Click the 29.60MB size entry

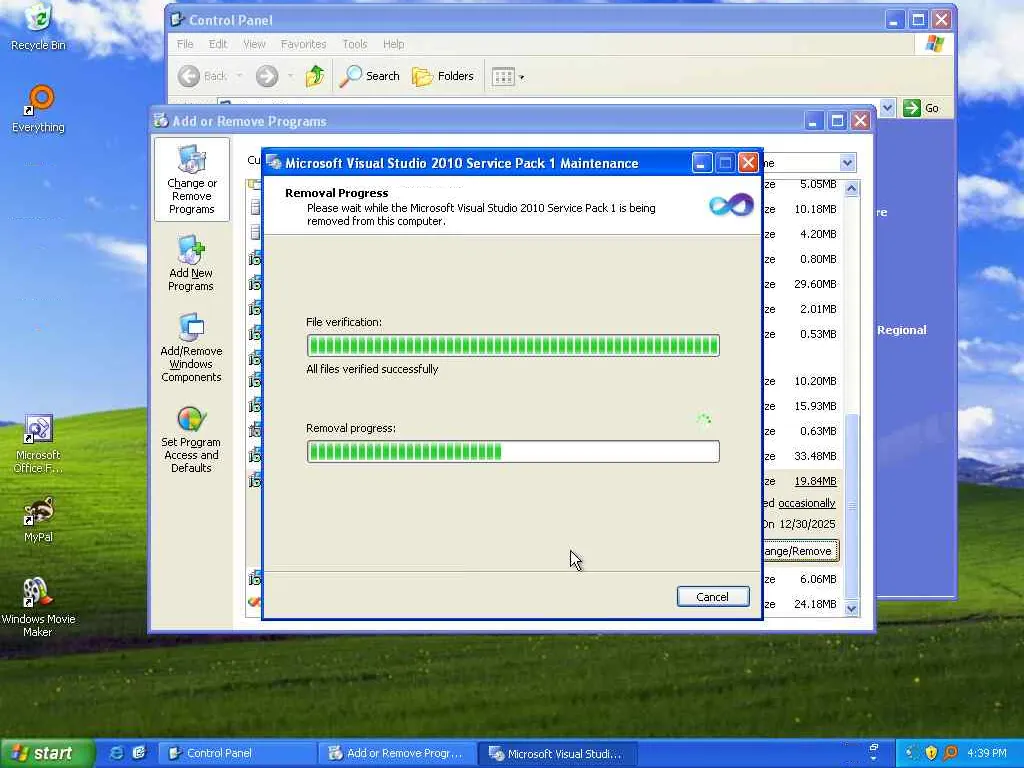tap(815, 284)
